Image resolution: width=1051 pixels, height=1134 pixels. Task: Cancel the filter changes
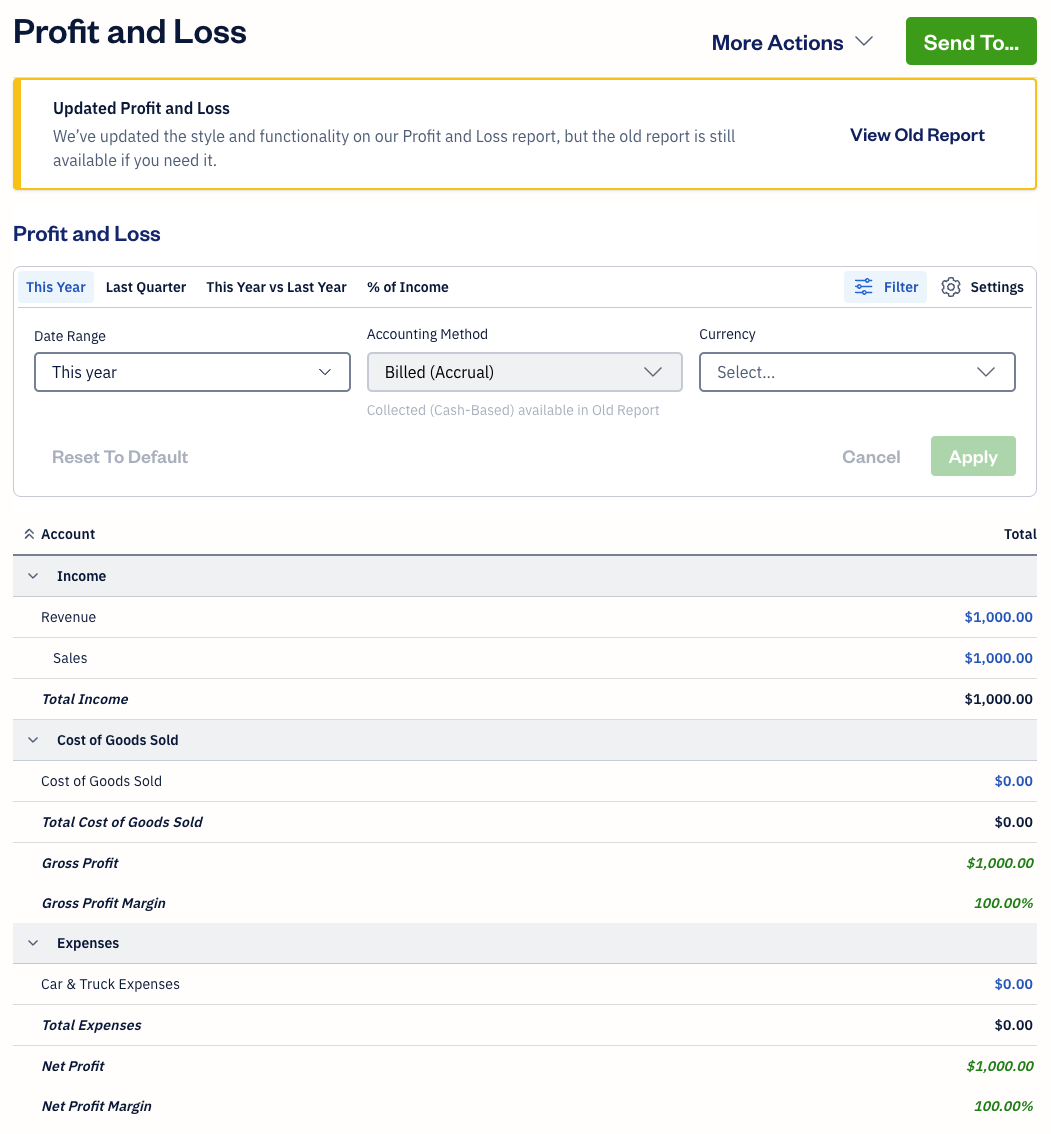click(871, 457)
